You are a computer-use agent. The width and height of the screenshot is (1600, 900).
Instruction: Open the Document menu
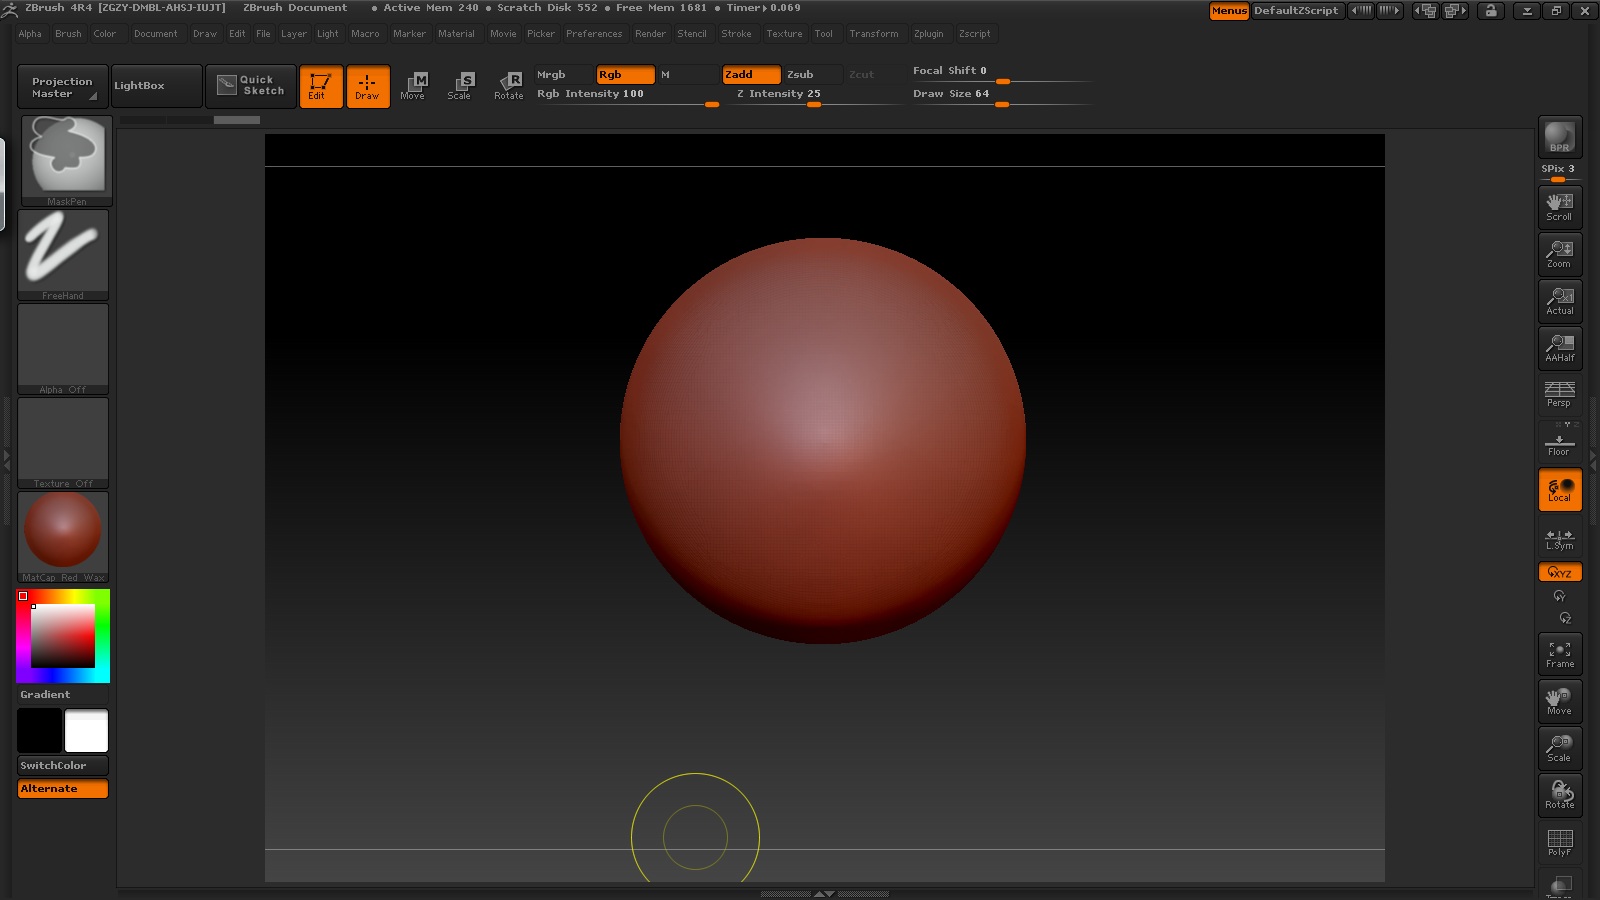click(x=156, y=34)
